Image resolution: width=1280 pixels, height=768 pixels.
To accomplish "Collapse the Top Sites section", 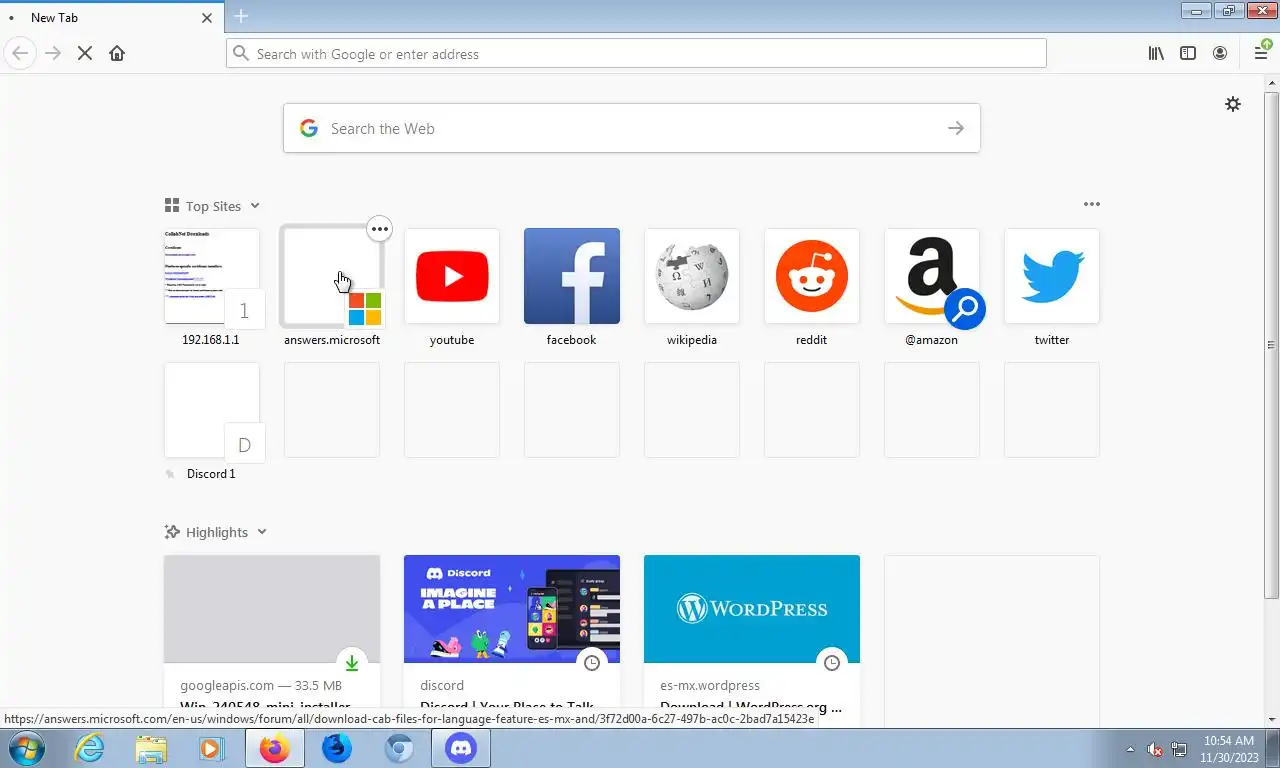I will tap(212, 206).
